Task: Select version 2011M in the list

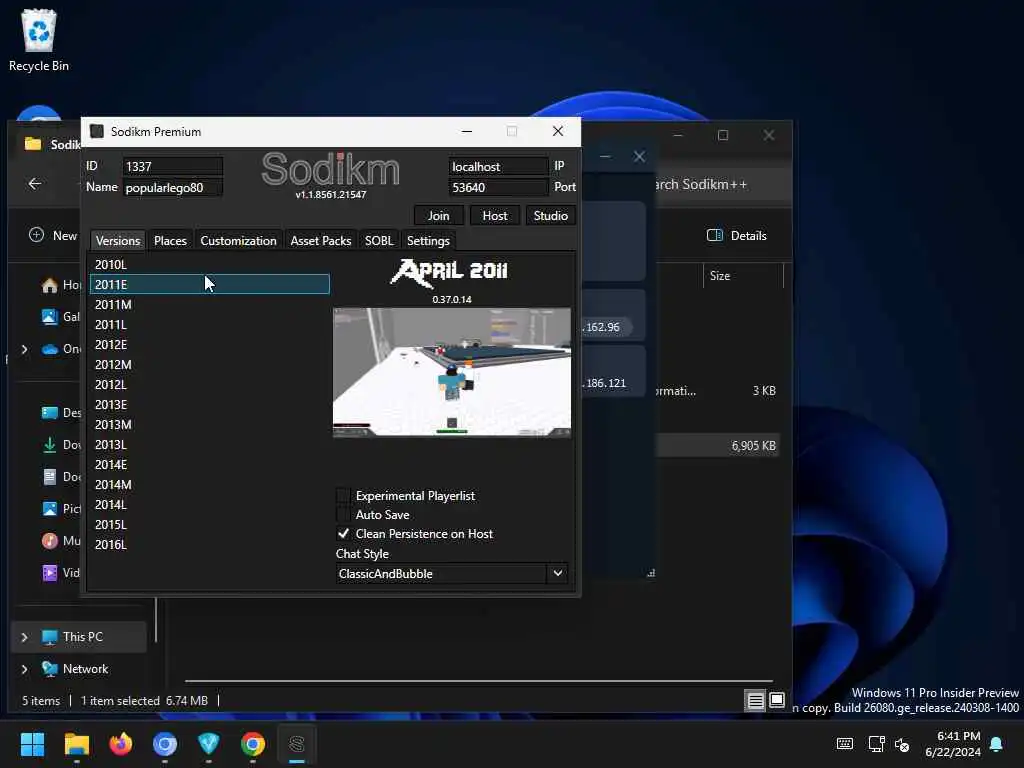Action: [210, 304]
